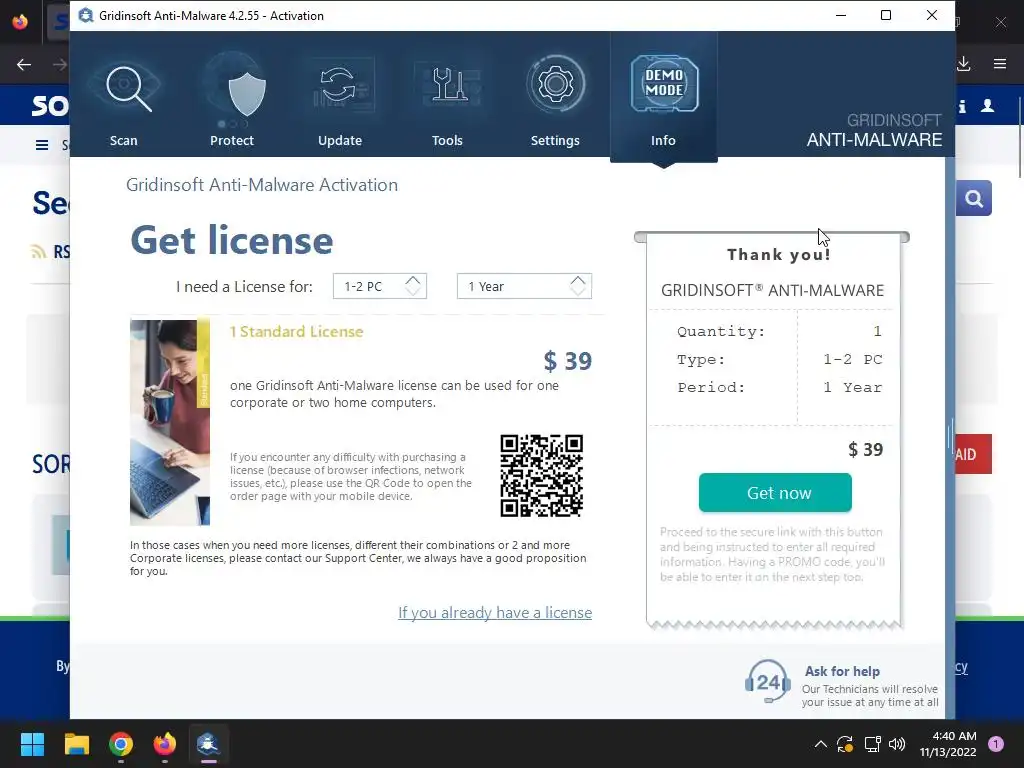Image resolution: width=1024 pixels, height=768 pixels.
Task: Open the Firefox hamburger application menu
Action: pos(1000,64)
